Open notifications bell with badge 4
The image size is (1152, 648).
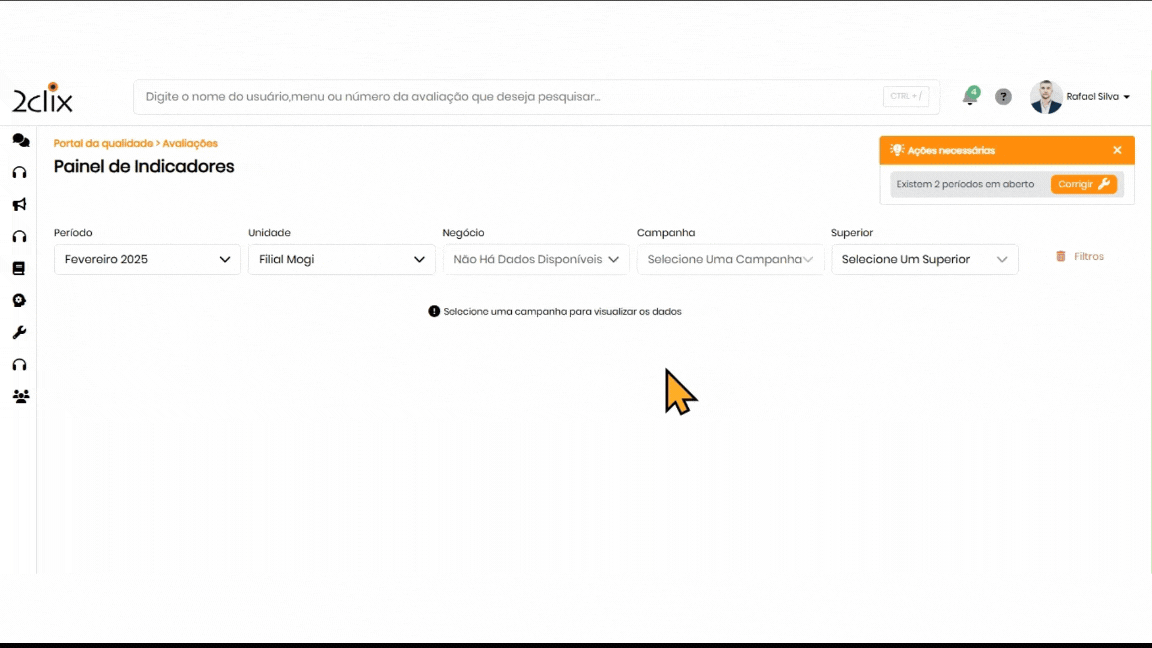969,97
